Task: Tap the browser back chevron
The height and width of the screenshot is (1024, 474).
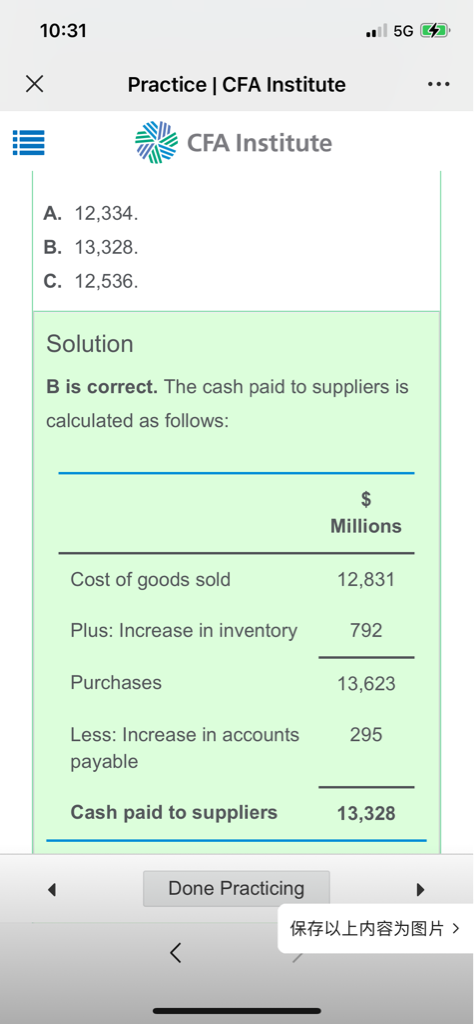Action: [175, 952]
